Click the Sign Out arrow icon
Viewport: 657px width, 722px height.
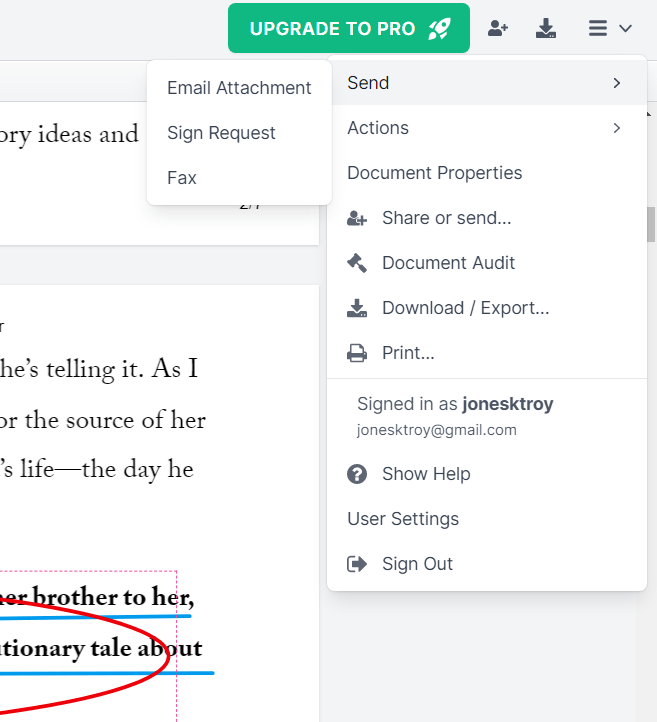[357, 564]
